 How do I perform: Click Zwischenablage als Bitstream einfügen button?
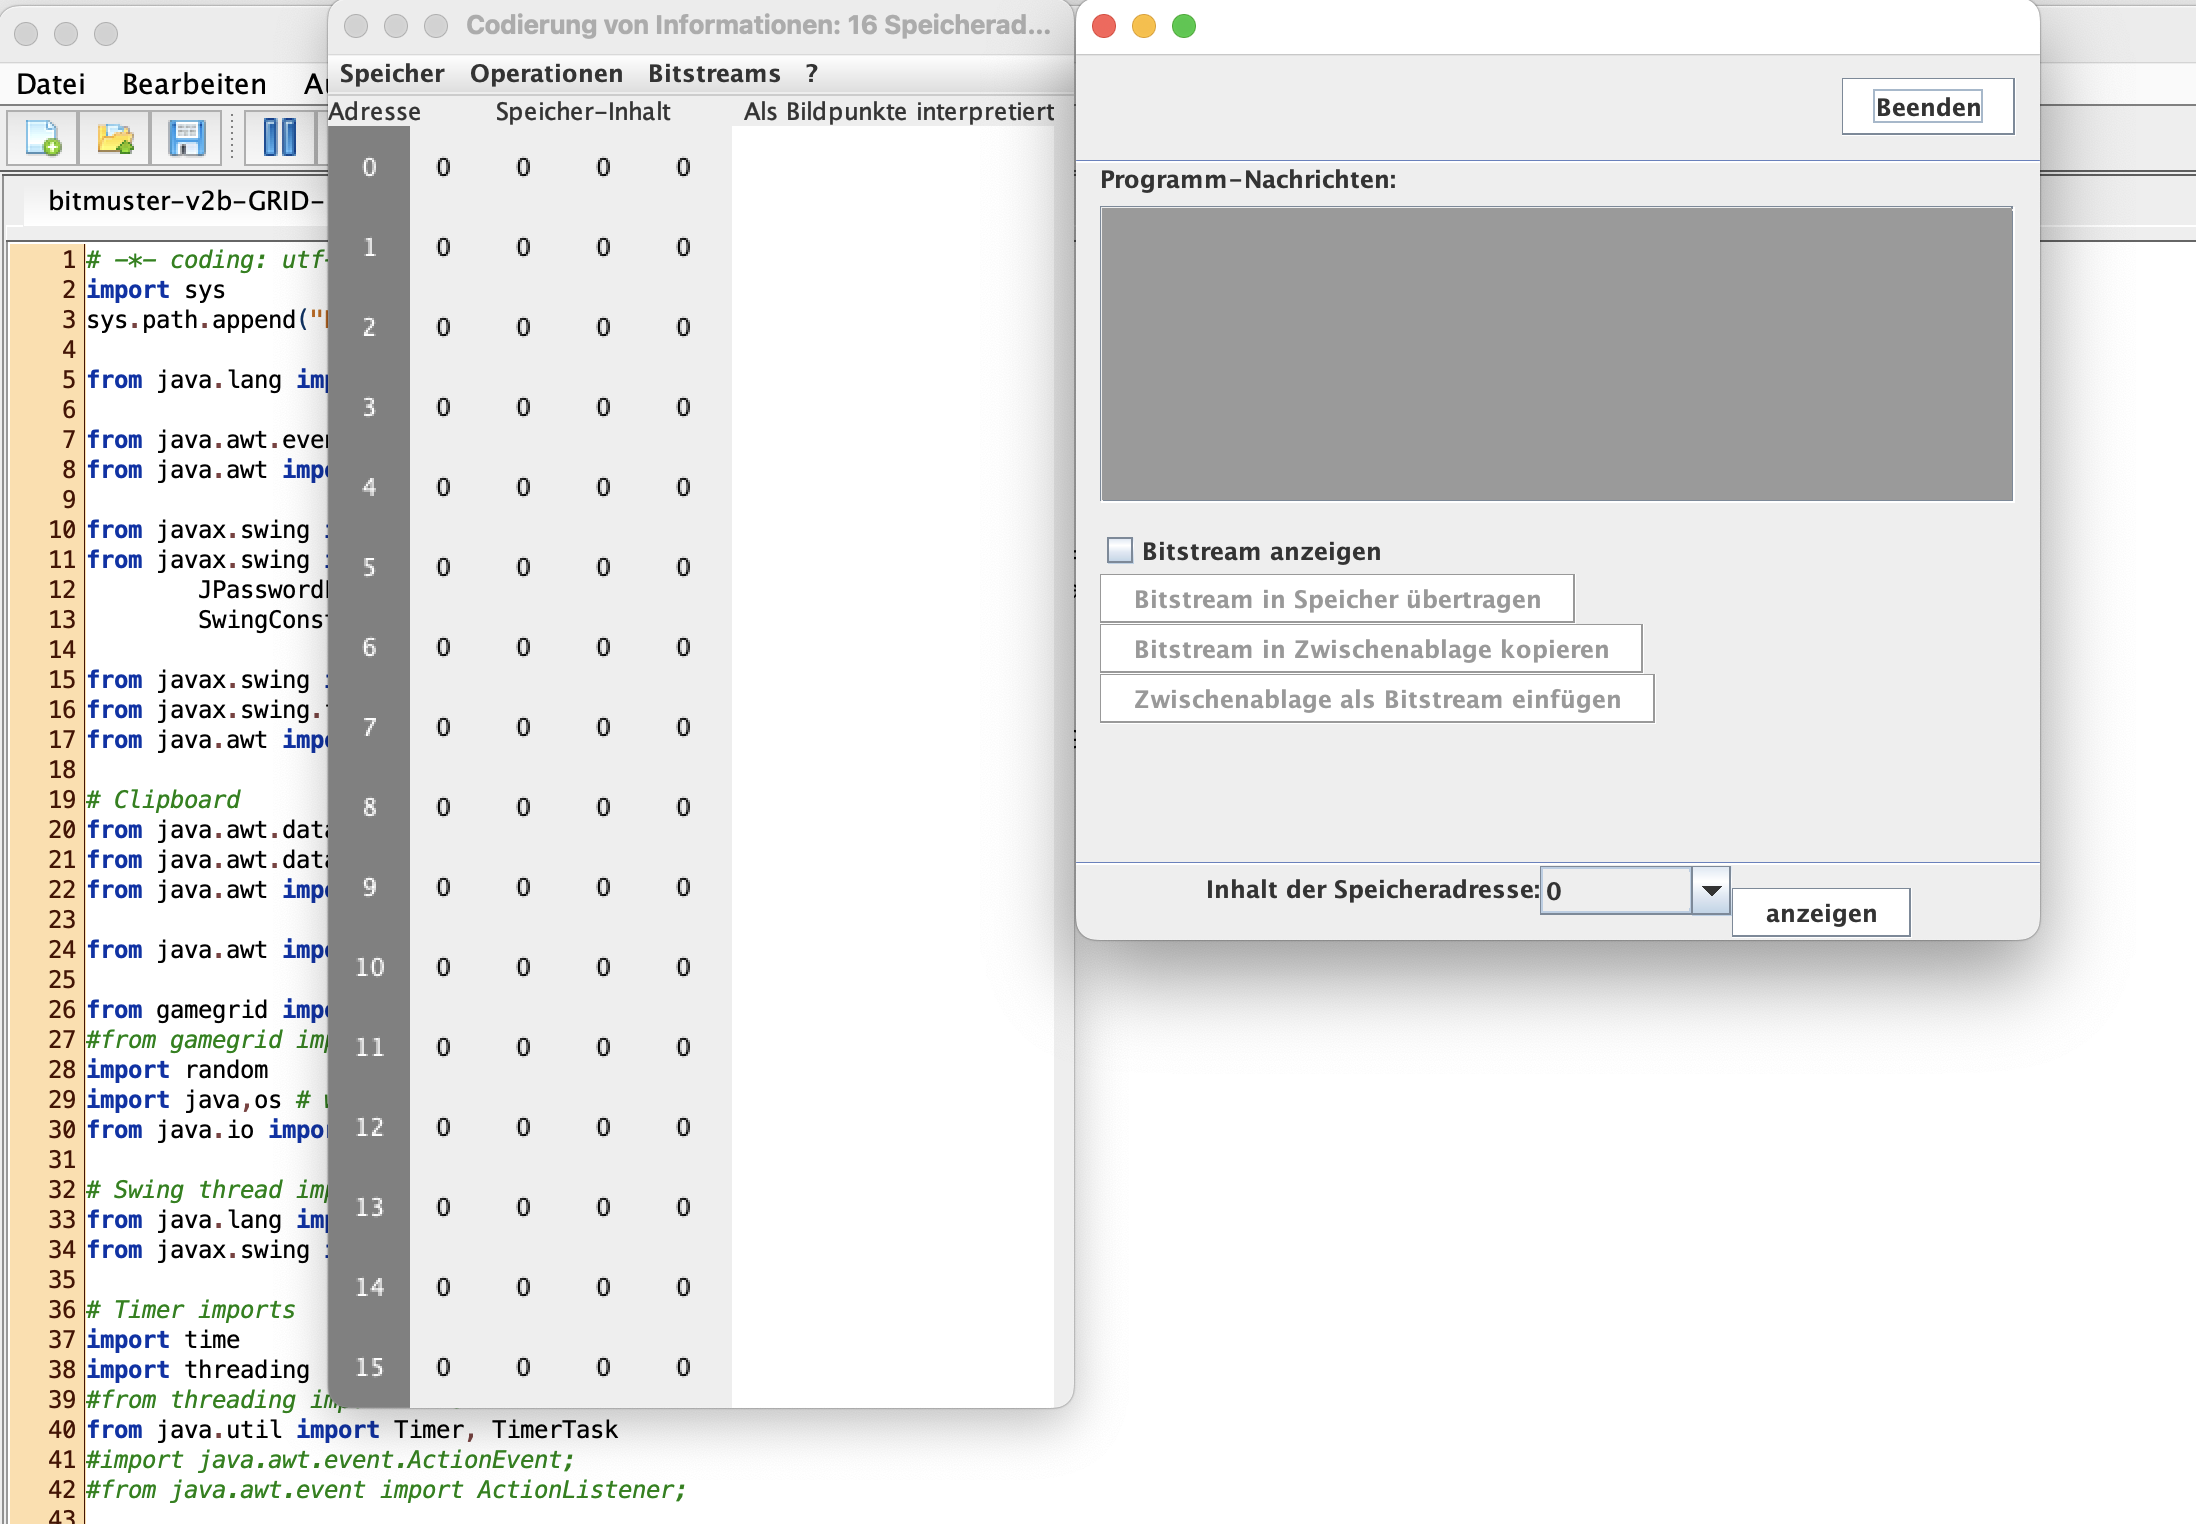click(x=1376, y=699)
